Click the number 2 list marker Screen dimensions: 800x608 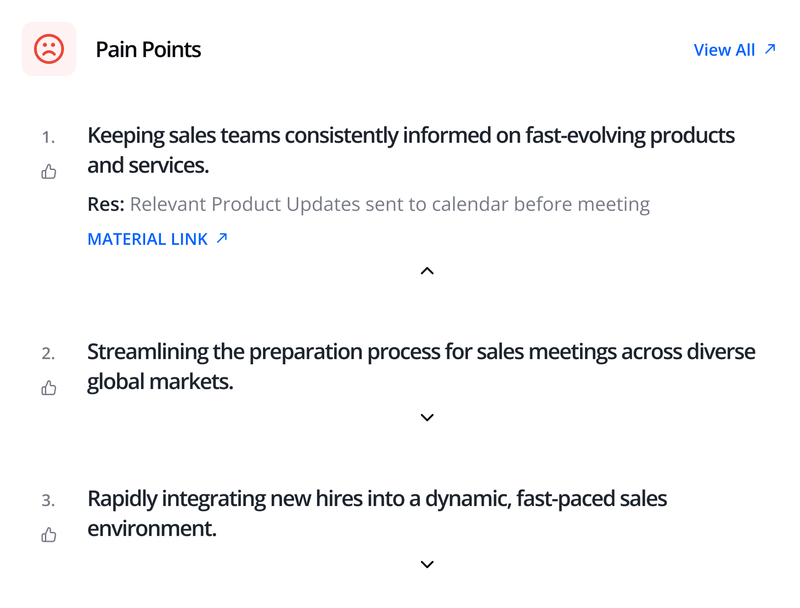point(48,353)
